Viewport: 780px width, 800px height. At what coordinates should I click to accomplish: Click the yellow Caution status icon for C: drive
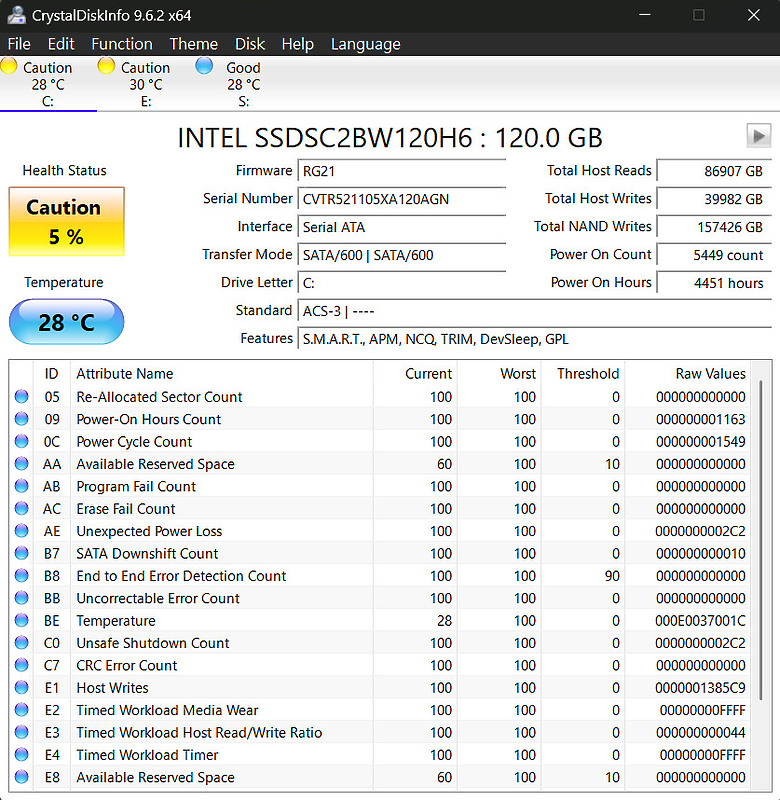(x=9, y=66)
